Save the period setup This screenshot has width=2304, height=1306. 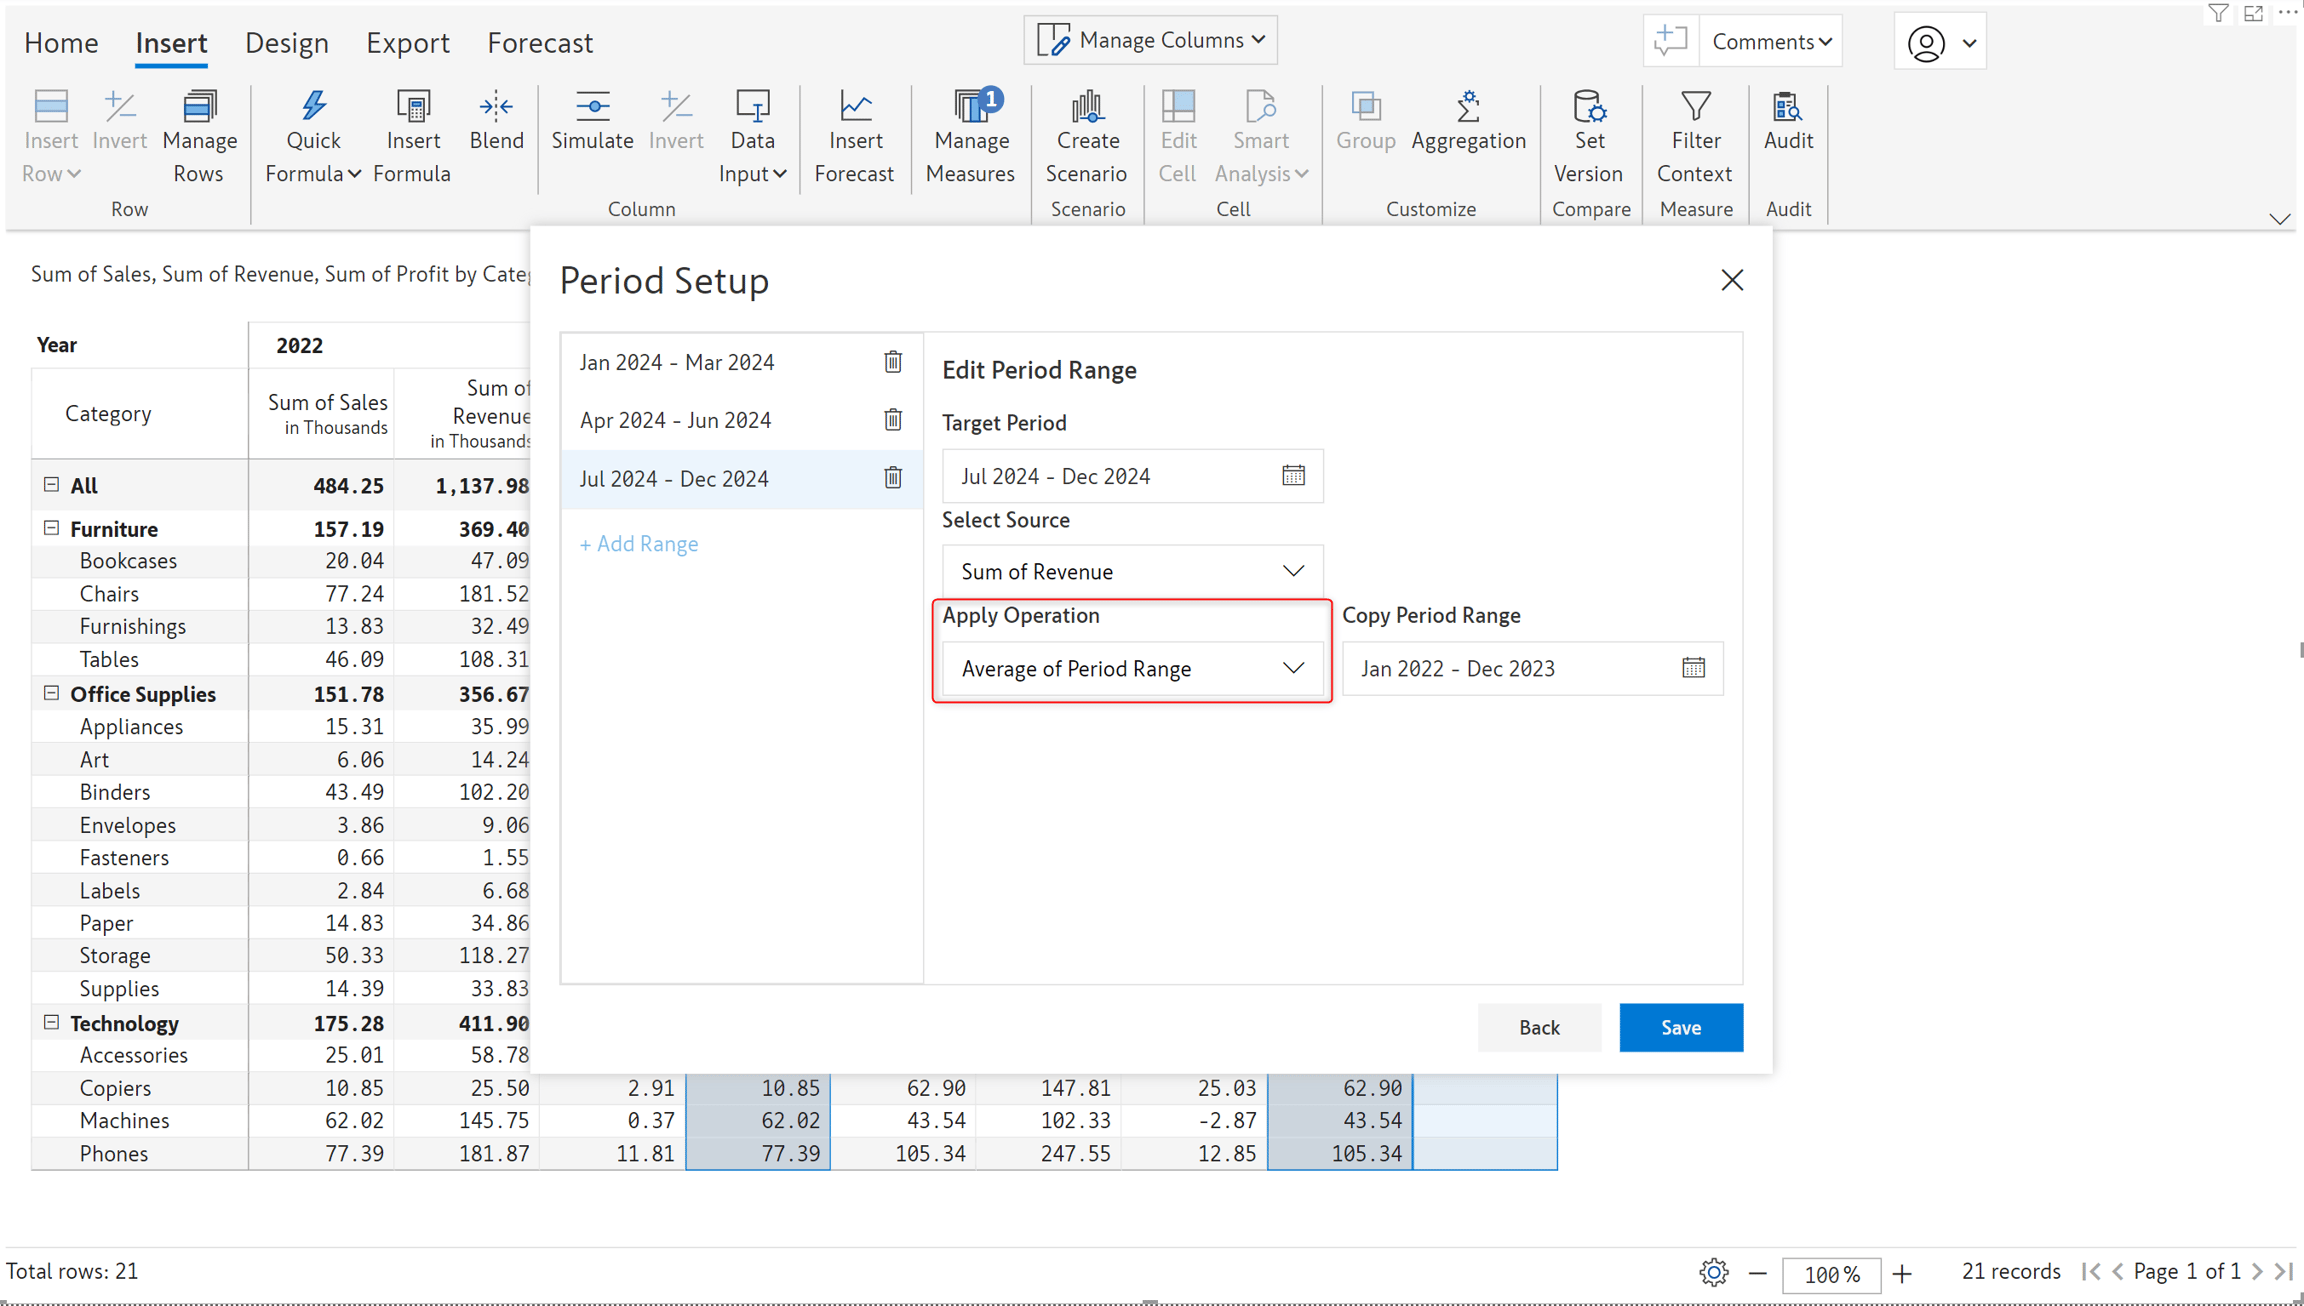coord(1681,1027)
